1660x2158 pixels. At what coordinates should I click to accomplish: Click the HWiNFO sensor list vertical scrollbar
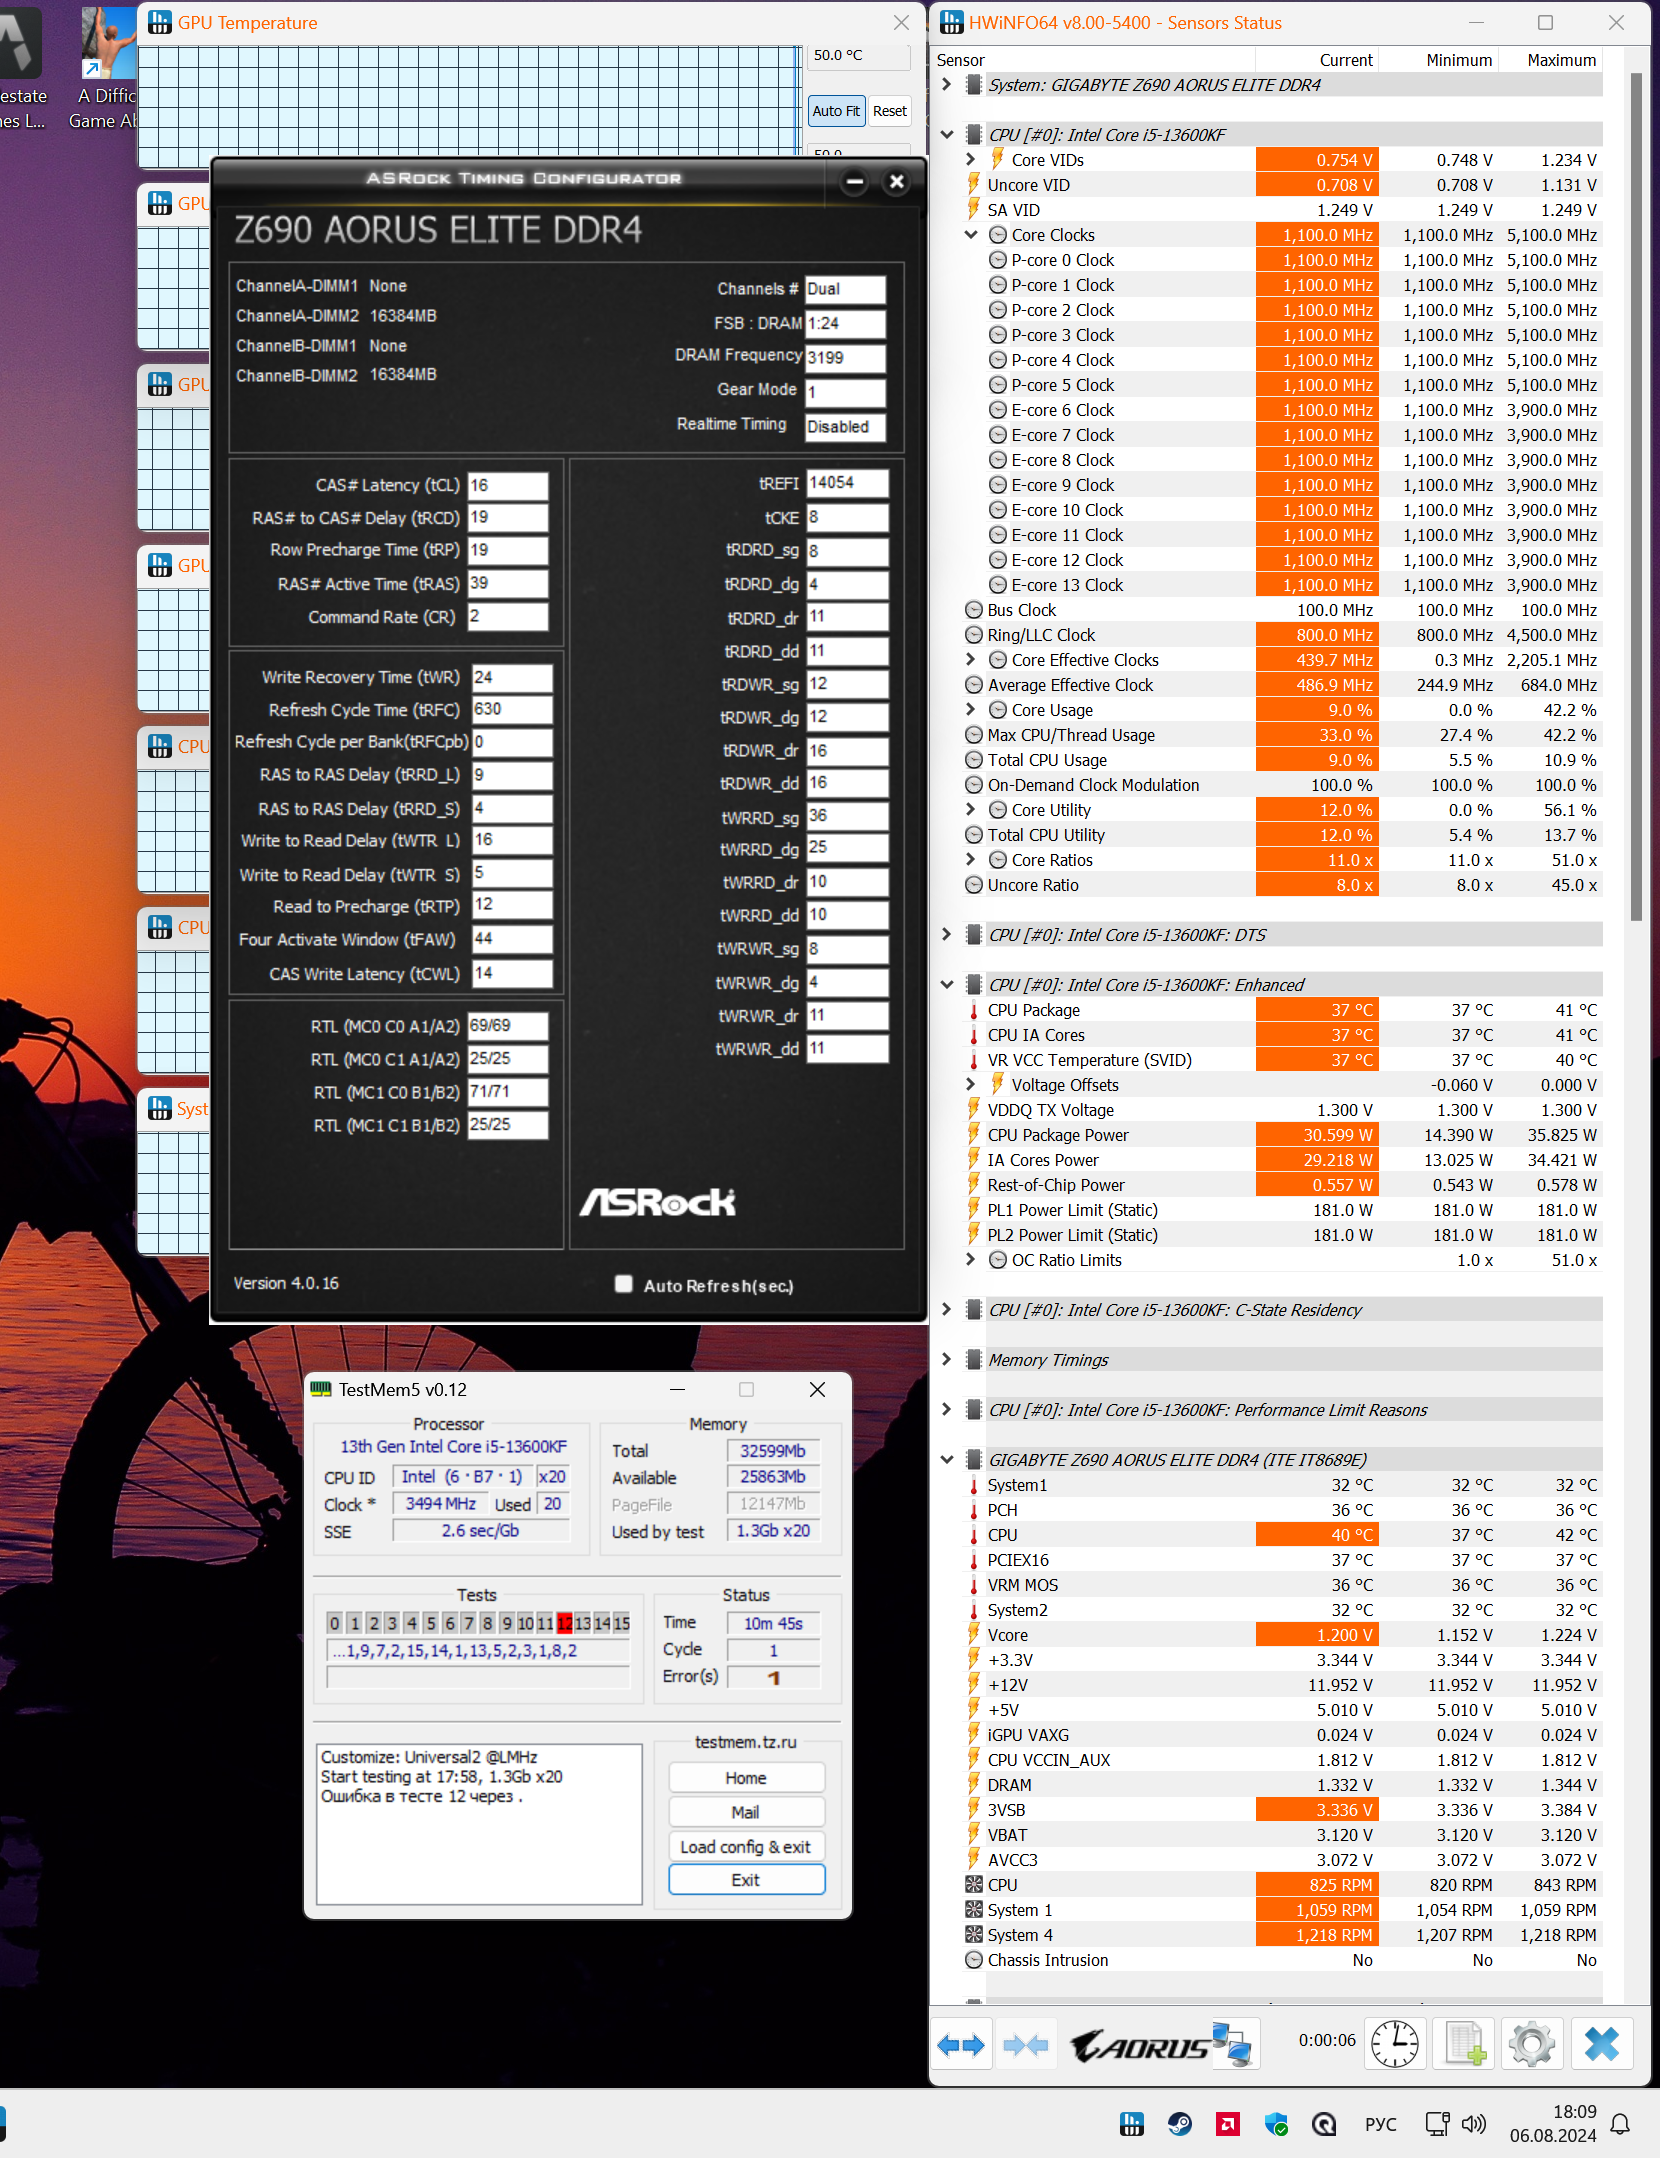1636,497
